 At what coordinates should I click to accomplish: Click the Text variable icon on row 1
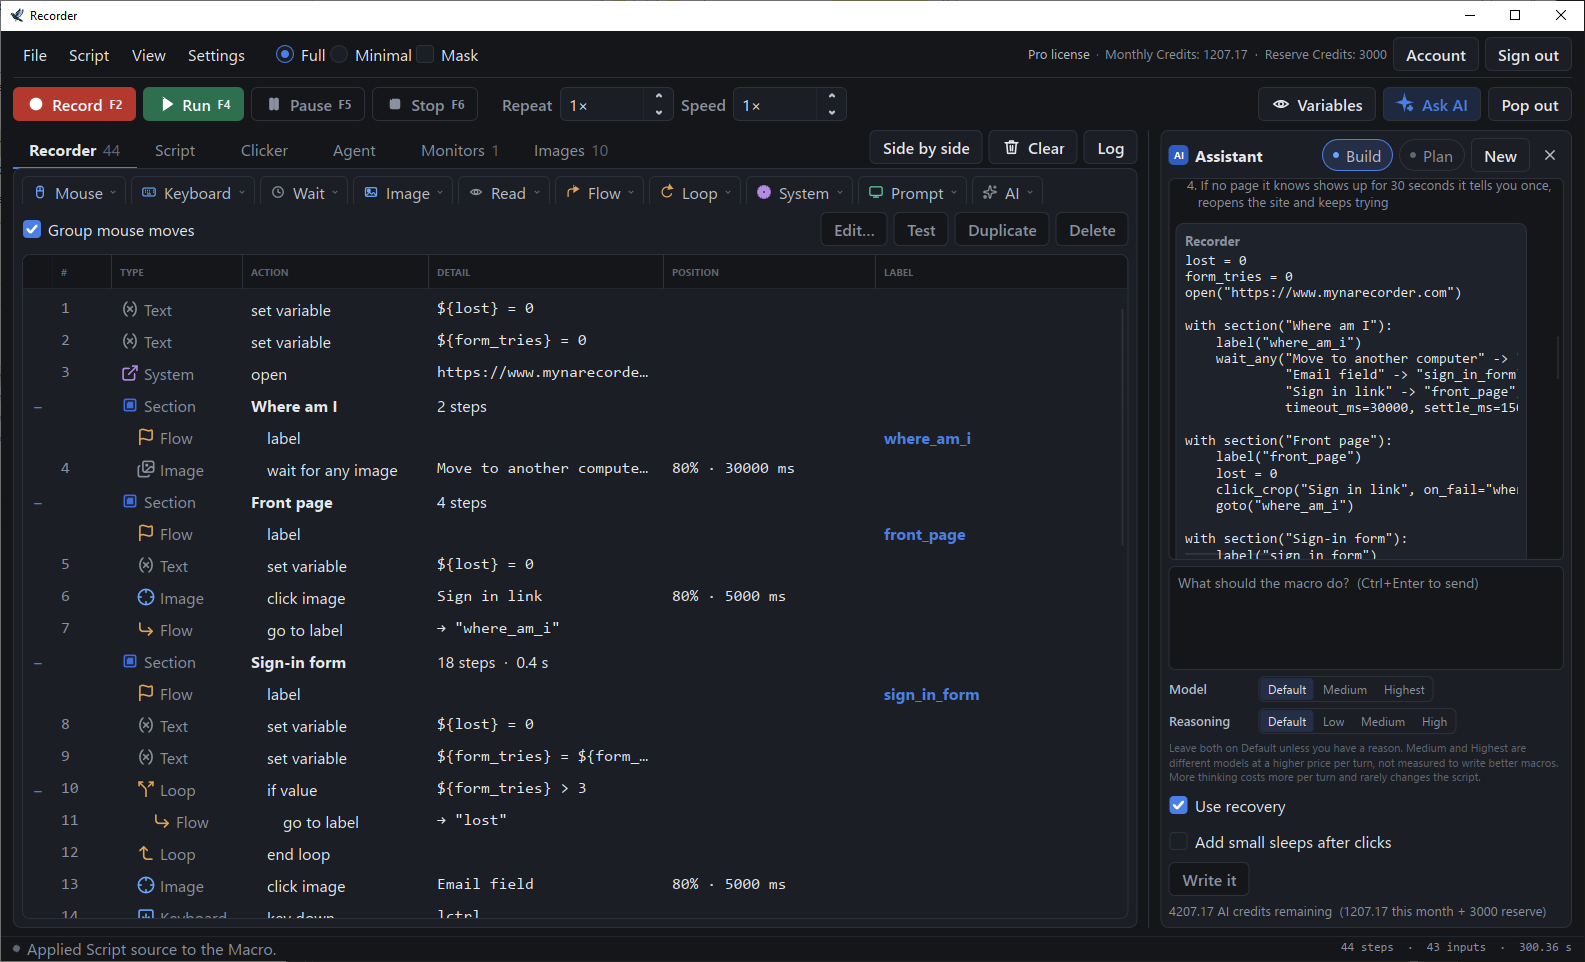(x=130, y=309)
